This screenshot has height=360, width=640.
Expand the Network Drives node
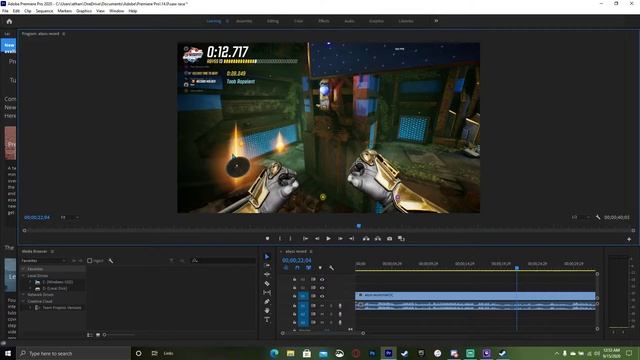[x=24, y=295]
